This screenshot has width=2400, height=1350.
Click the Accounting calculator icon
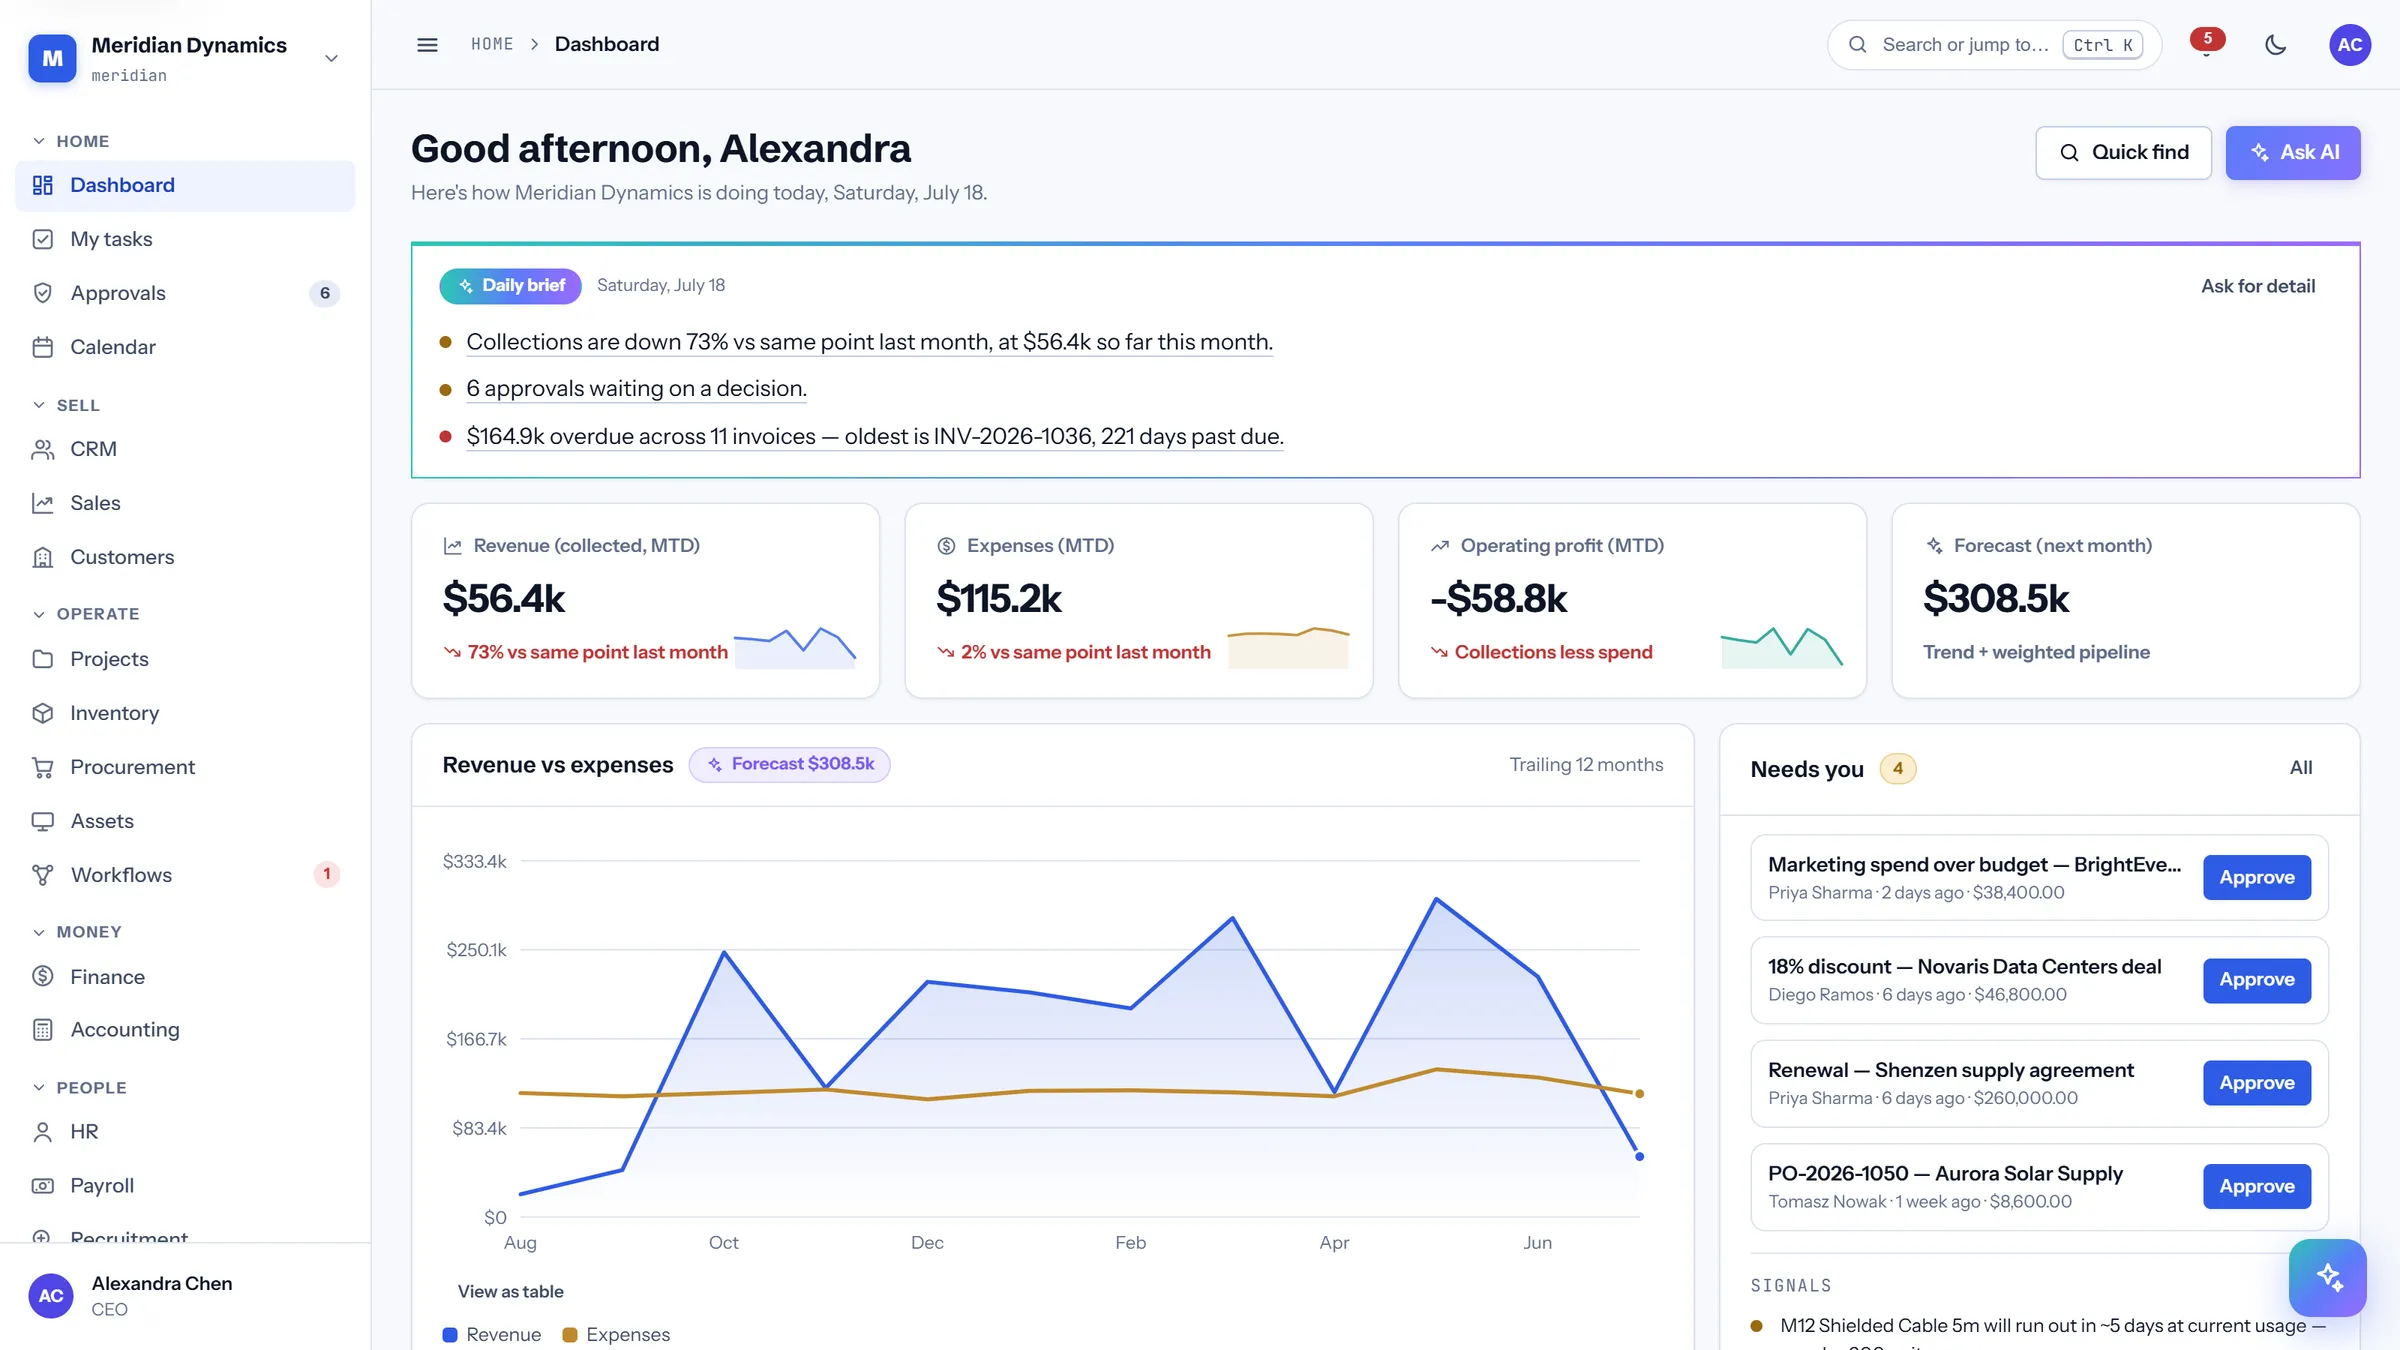pos(42,1030)
